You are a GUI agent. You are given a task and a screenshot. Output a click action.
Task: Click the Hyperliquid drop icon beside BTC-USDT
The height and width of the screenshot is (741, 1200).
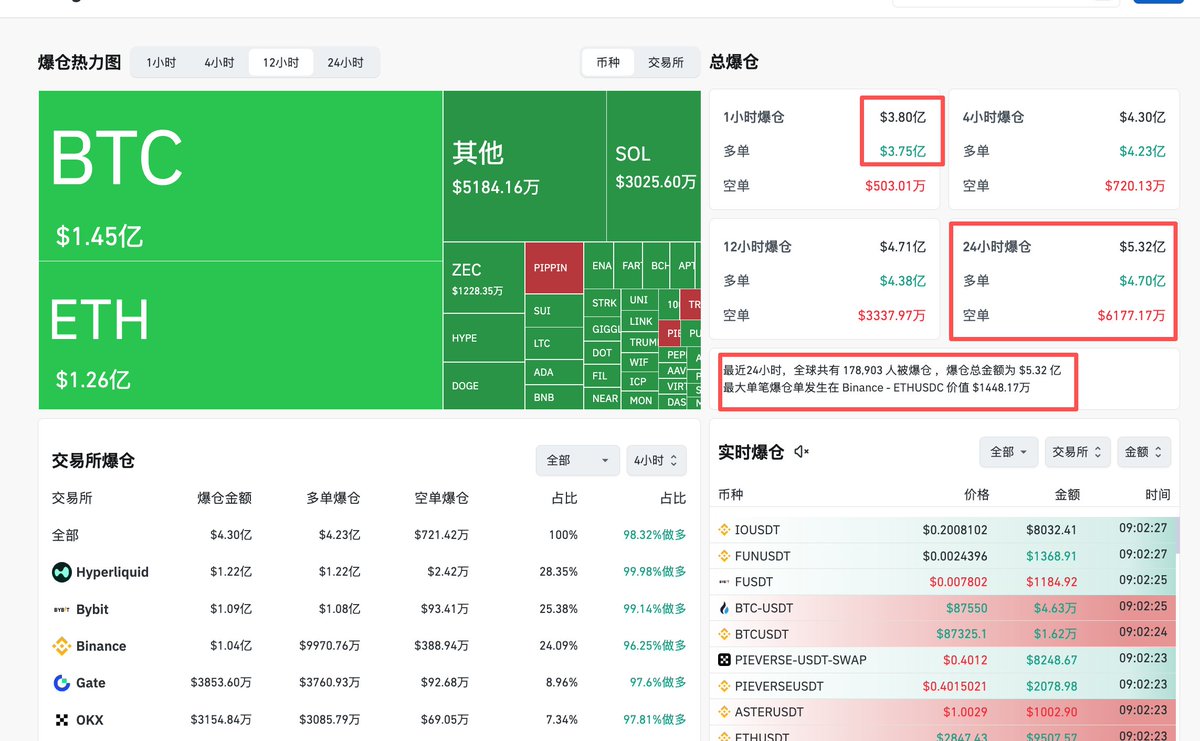pos(725,607)
